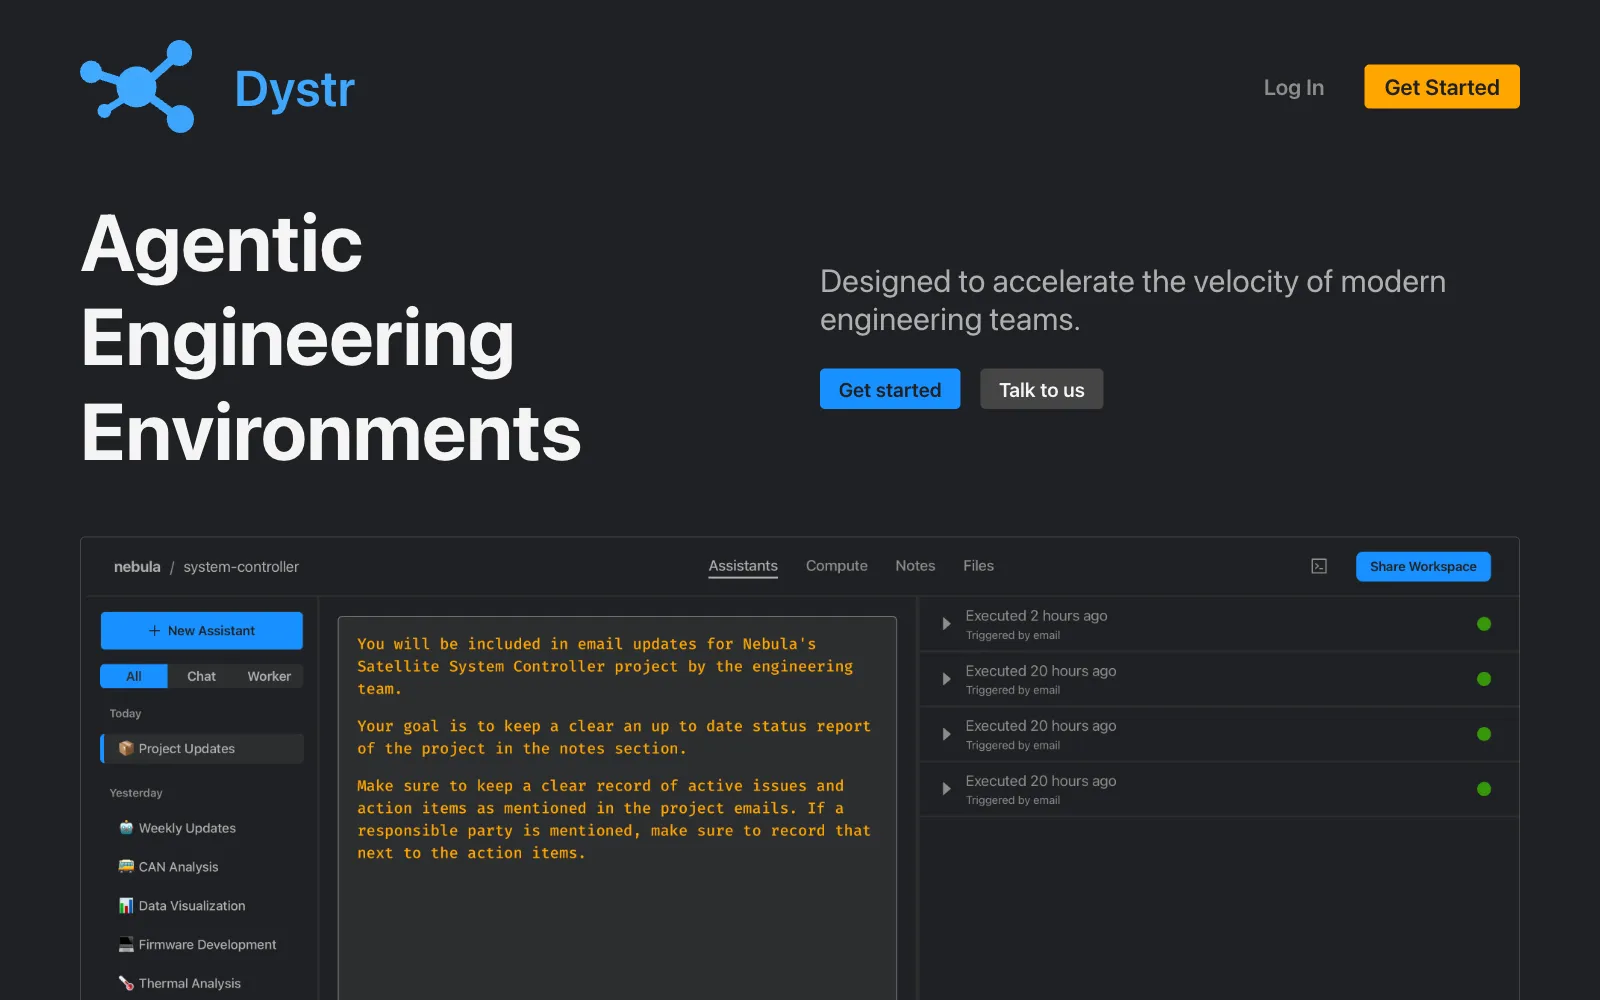
Task: Click the nebula breadcrumb
Action: pos(137,567)
